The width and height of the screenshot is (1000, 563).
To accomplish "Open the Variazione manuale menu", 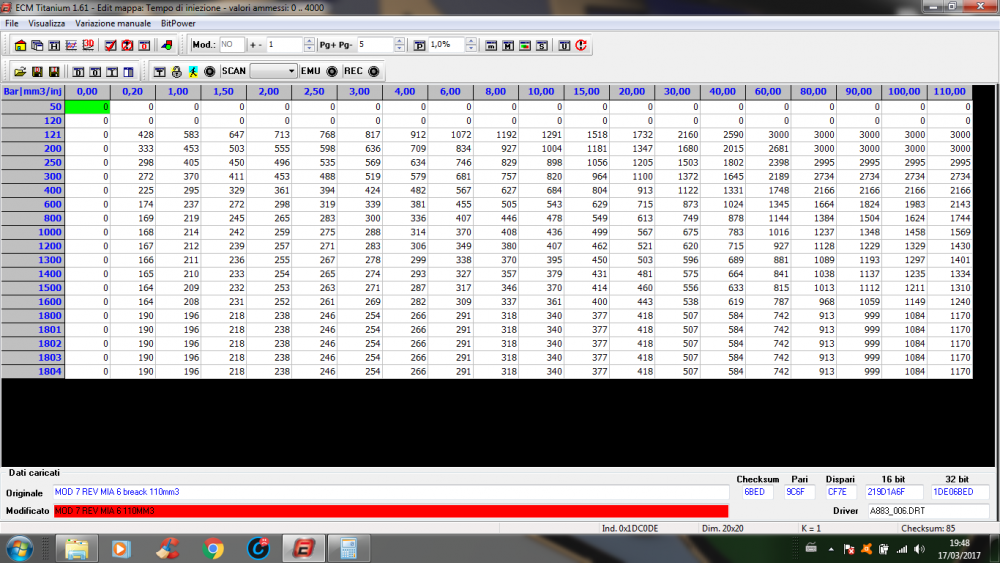I will [x=113, y=22].
